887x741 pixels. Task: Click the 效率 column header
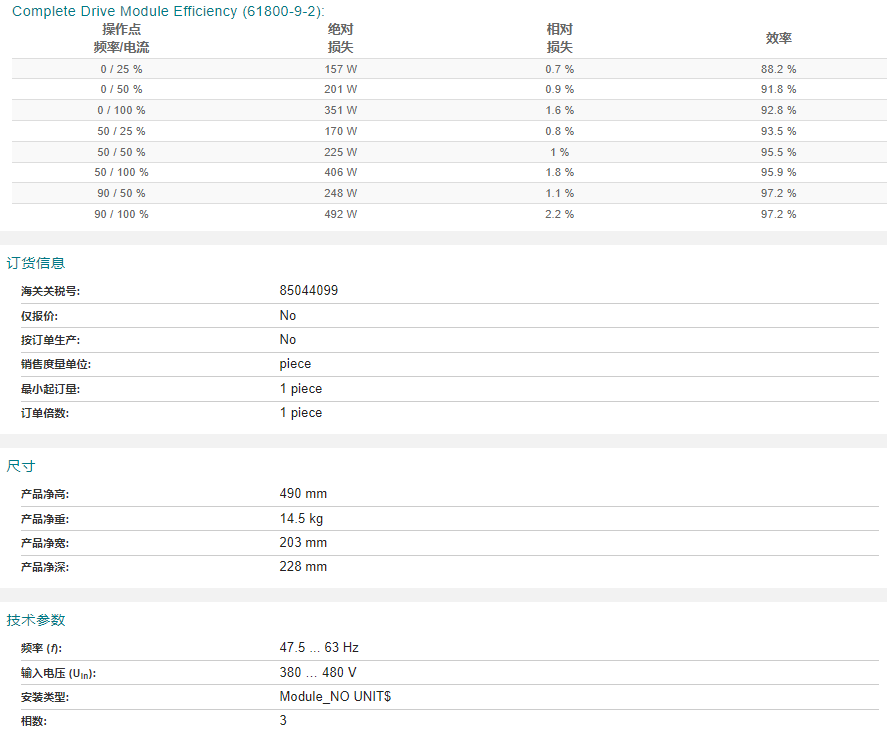point(778,38)
